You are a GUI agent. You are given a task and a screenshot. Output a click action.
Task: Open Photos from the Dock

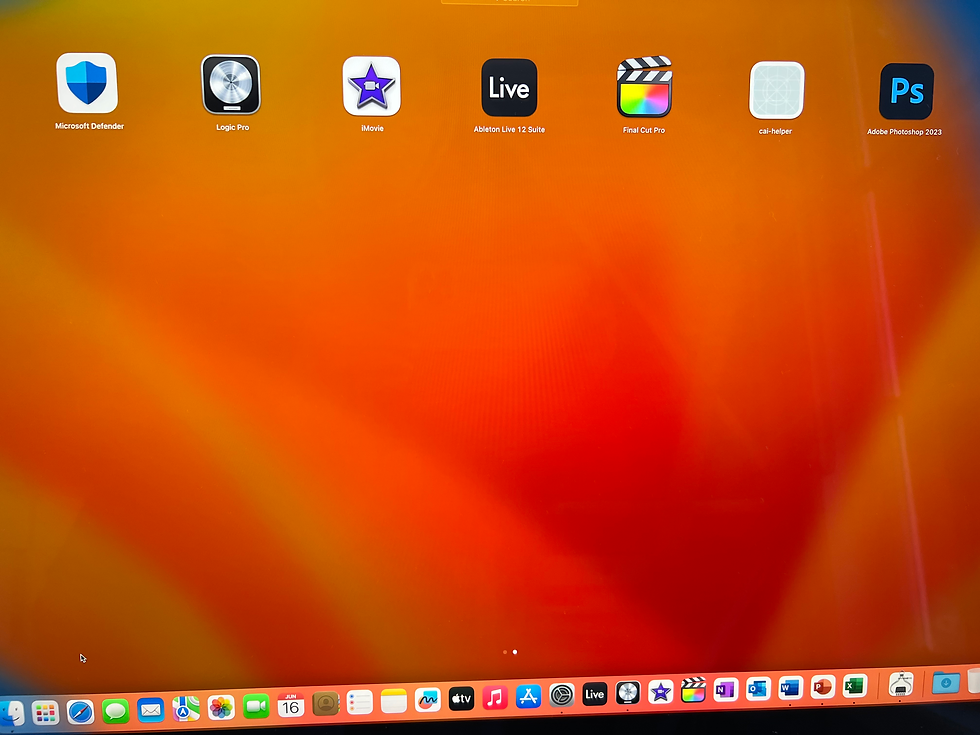[x=221, y=708]
